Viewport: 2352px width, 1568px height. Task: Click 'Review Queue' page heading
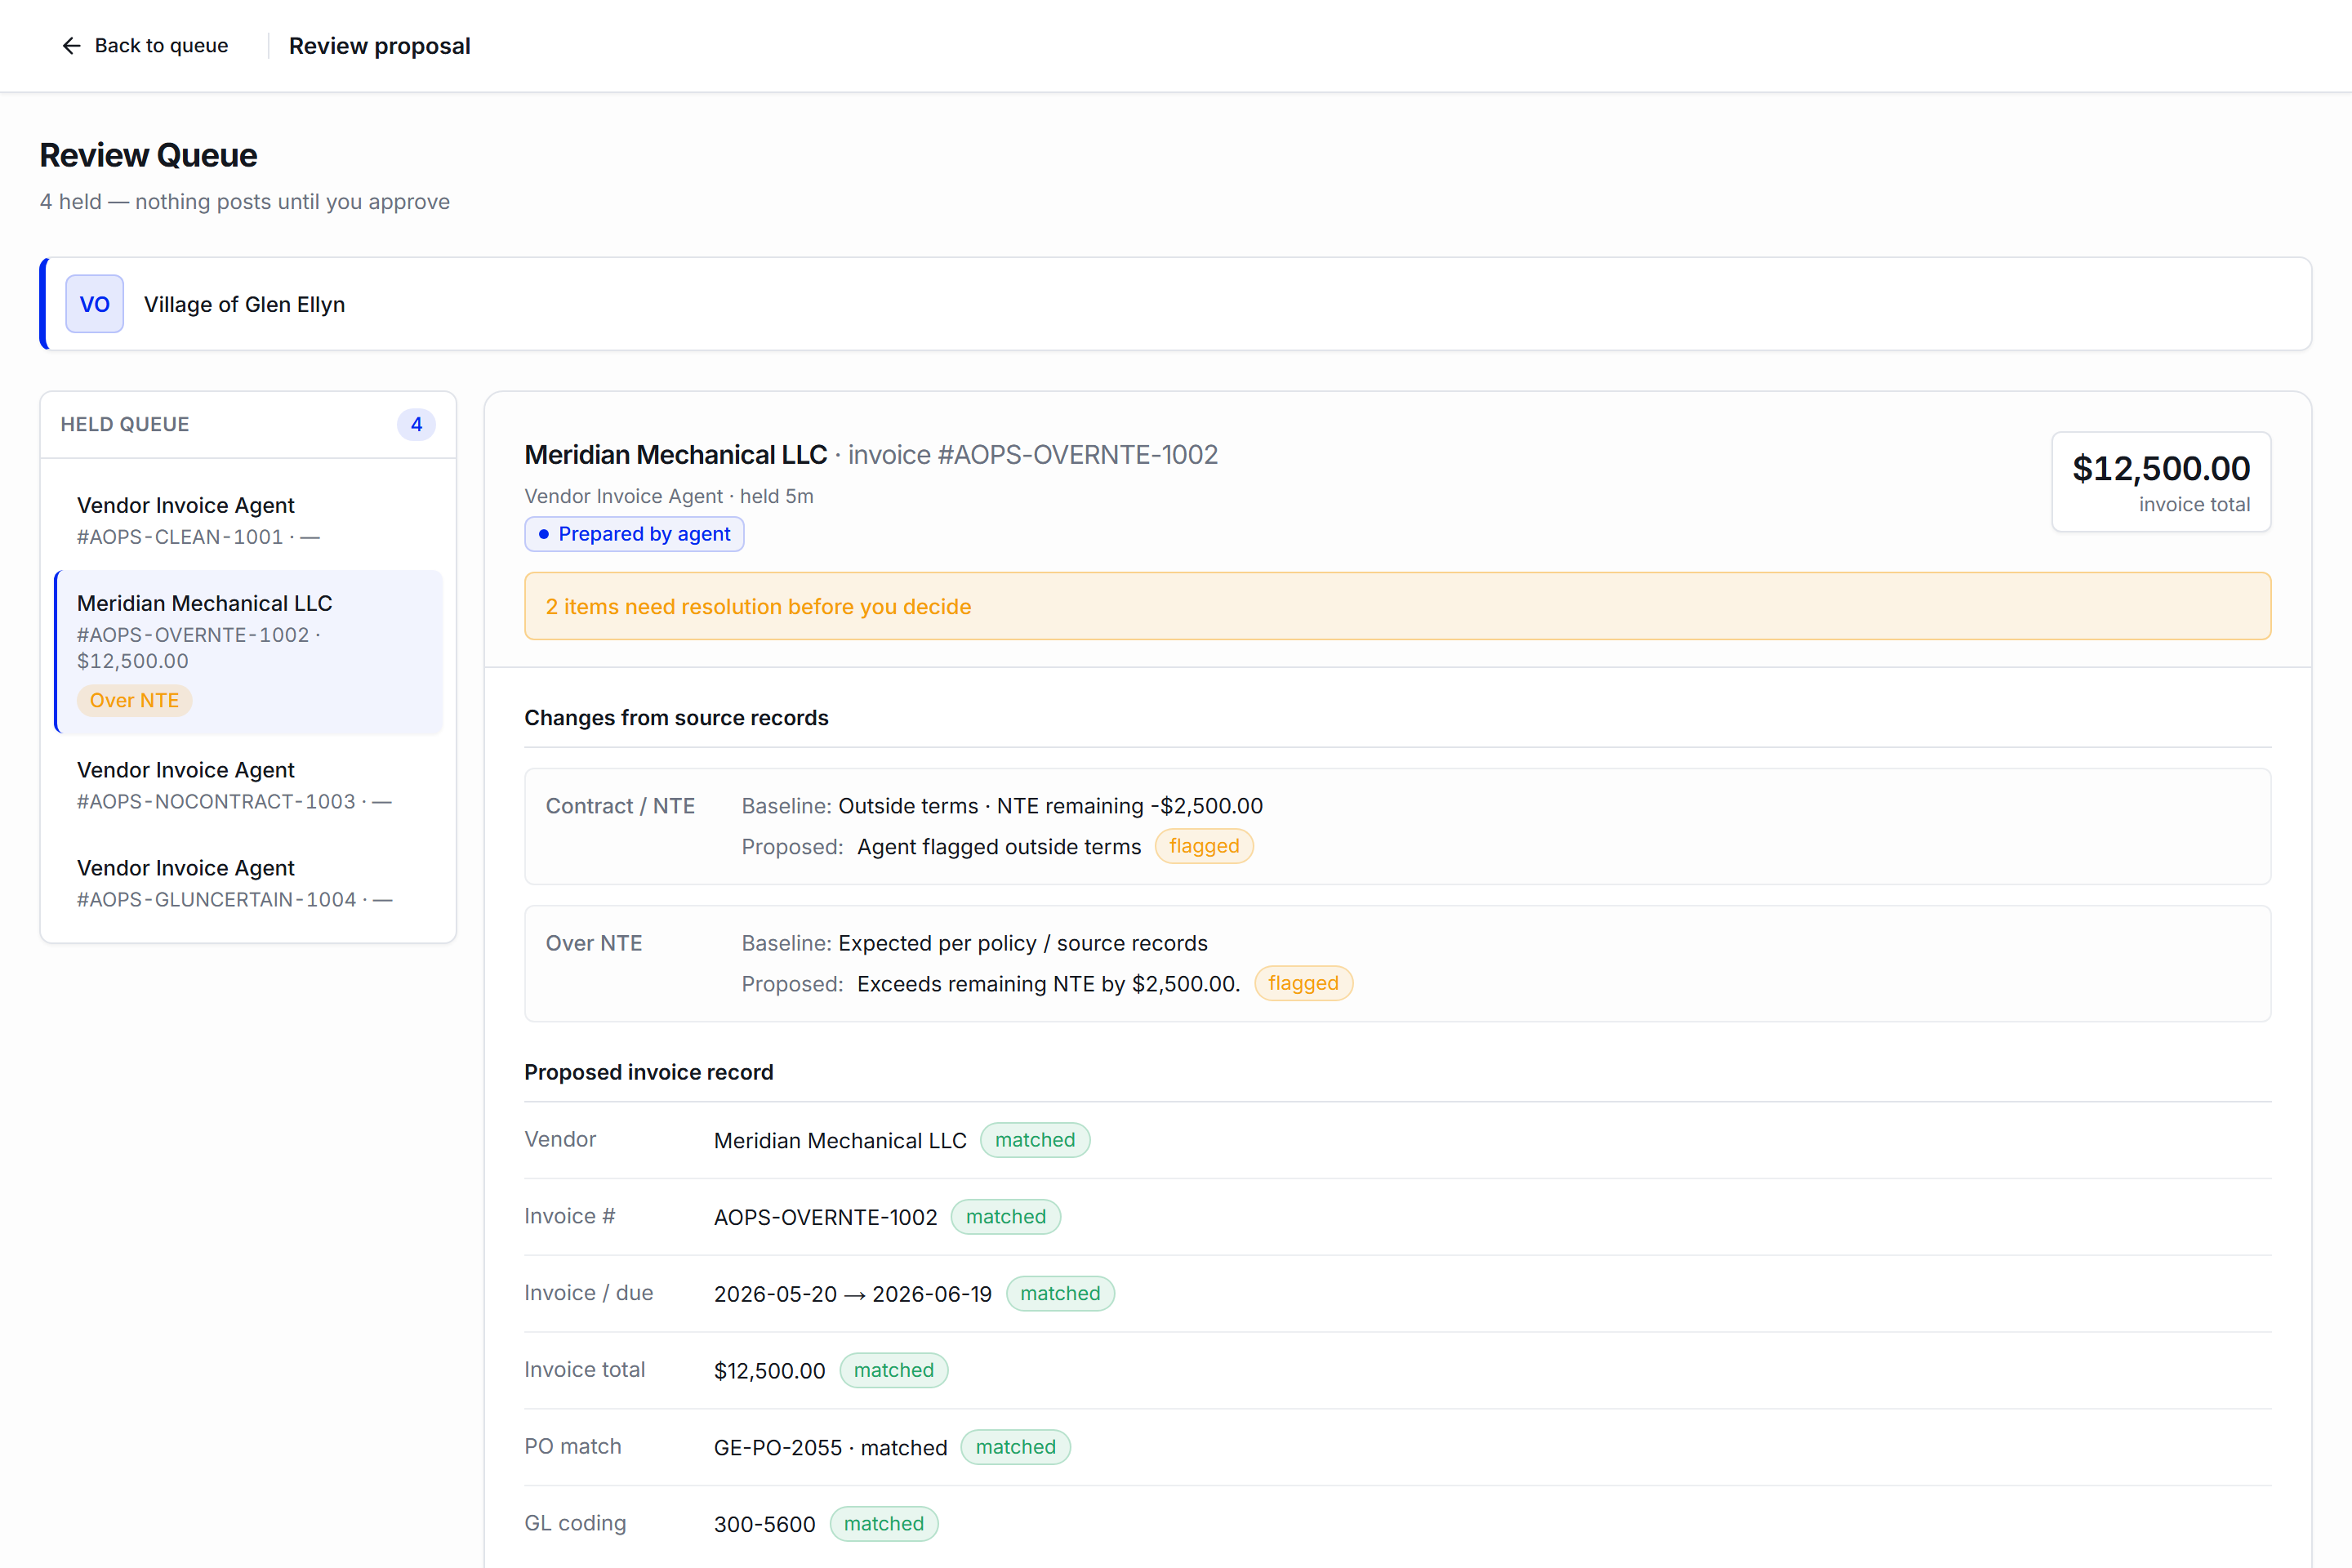click(148, 155)
